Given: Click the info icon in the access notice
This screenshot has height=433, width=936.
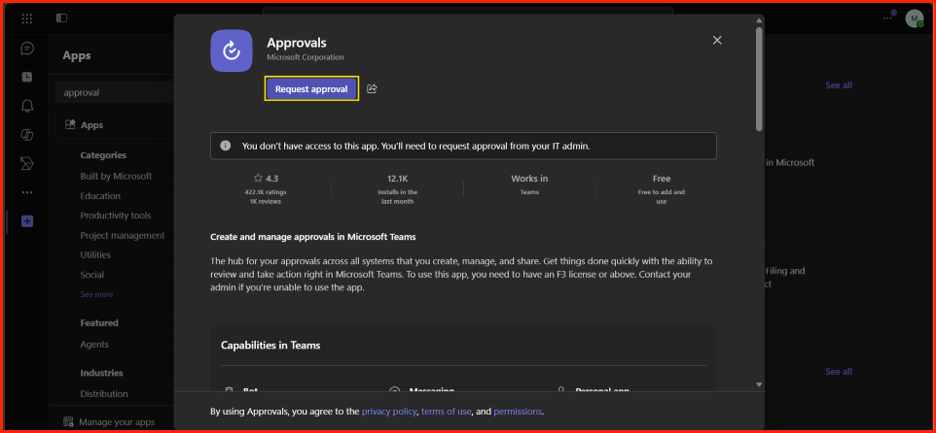Looking at the screenshot, I should 225,146.
